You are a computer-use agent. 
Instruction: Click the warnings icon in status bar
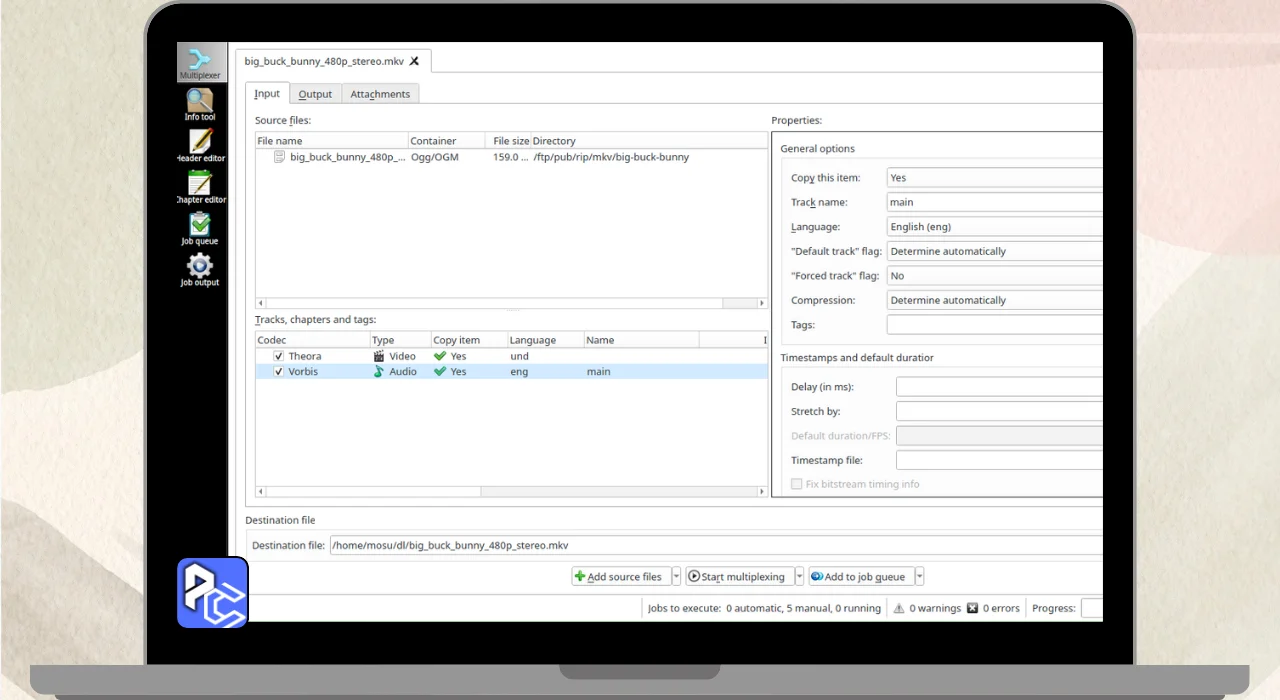point(898,608)
